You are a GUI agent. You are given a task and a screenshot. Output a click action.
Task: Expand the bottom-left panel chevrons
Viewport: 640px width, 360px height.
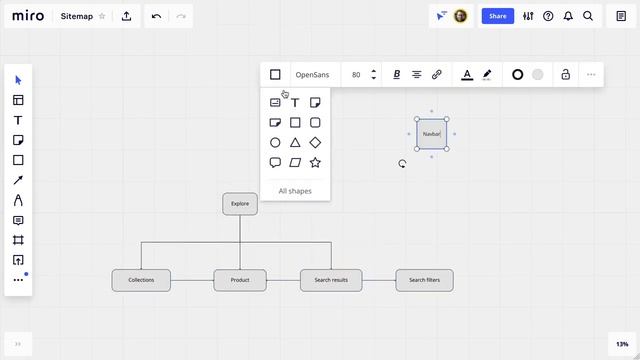coord(18,344)
